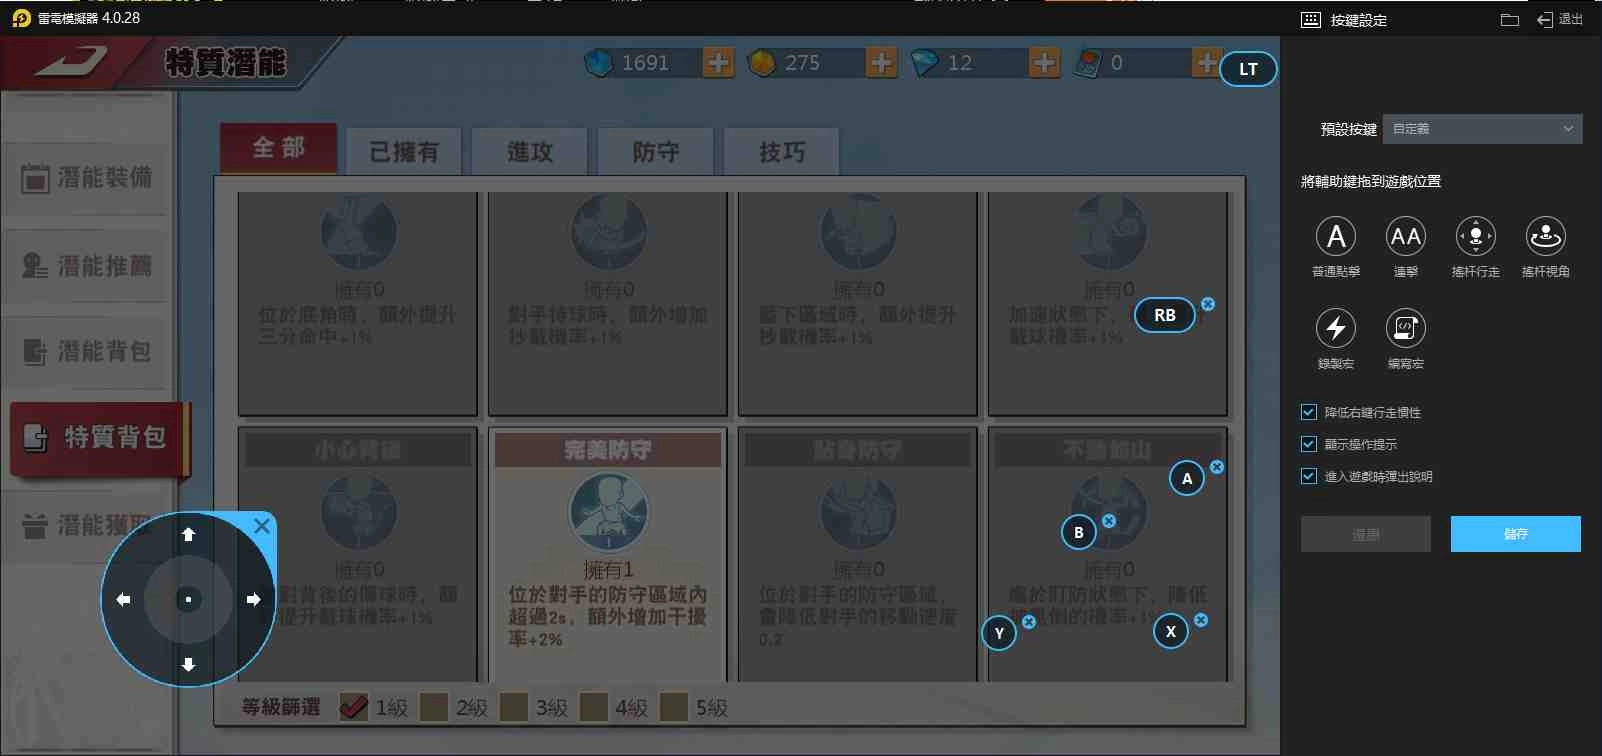Click the mapped LT key bubble
The image size is (1602, 756).
[x=1248, y=69]
